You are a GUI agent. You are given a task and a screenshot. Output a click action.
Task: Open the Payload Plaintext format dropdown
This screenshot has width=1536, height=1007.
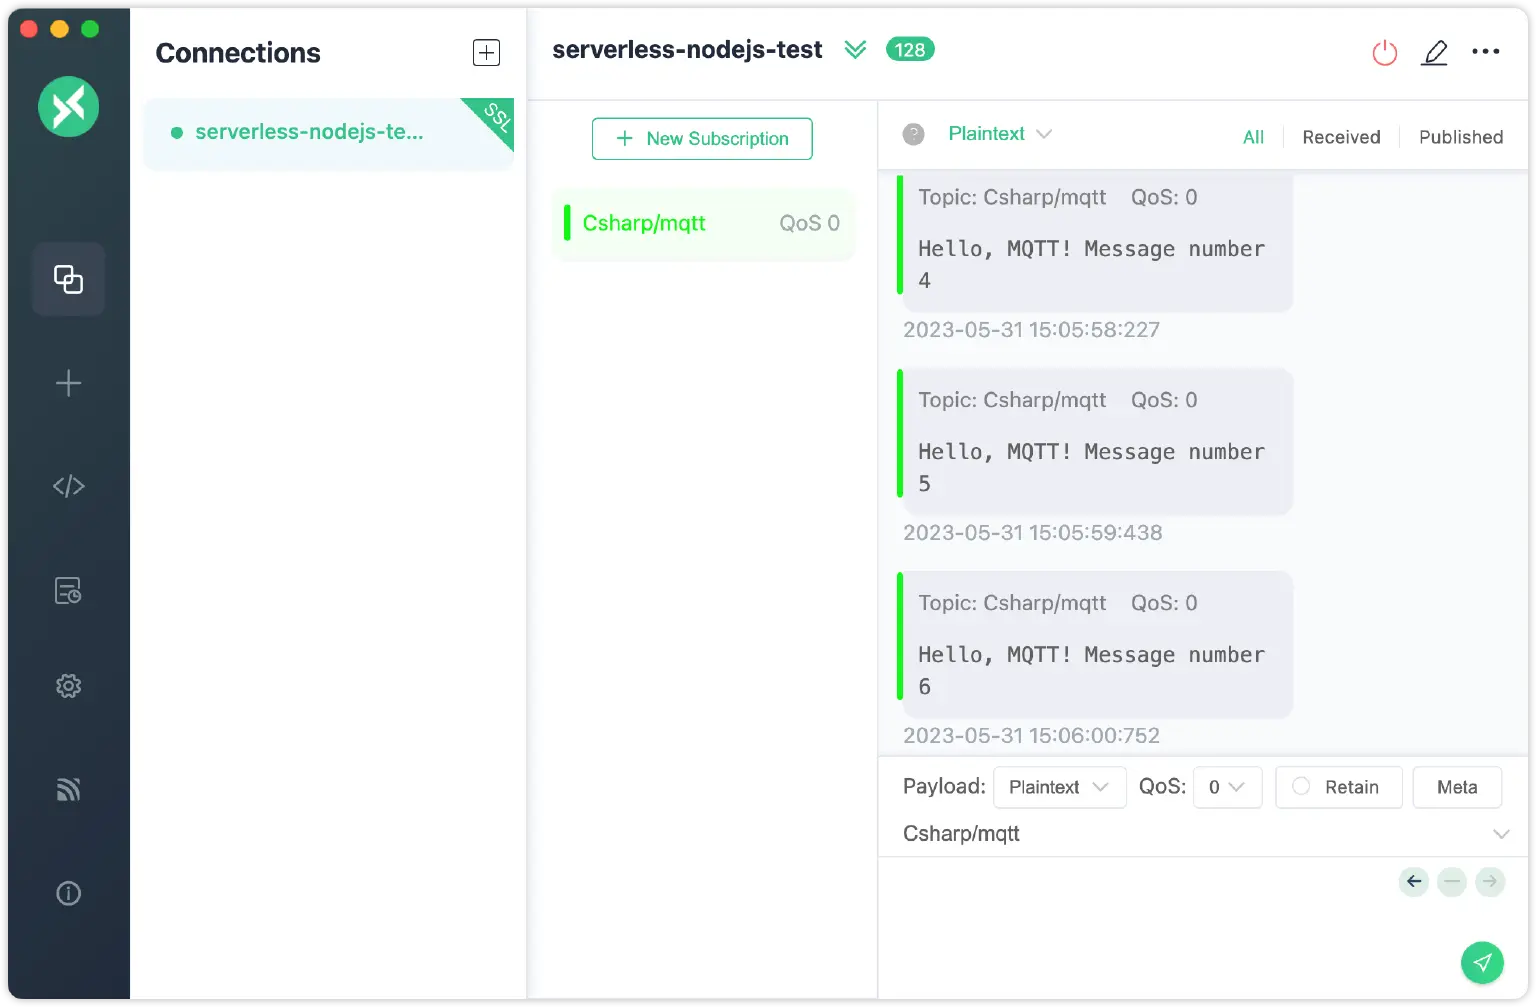[1059, 787]
